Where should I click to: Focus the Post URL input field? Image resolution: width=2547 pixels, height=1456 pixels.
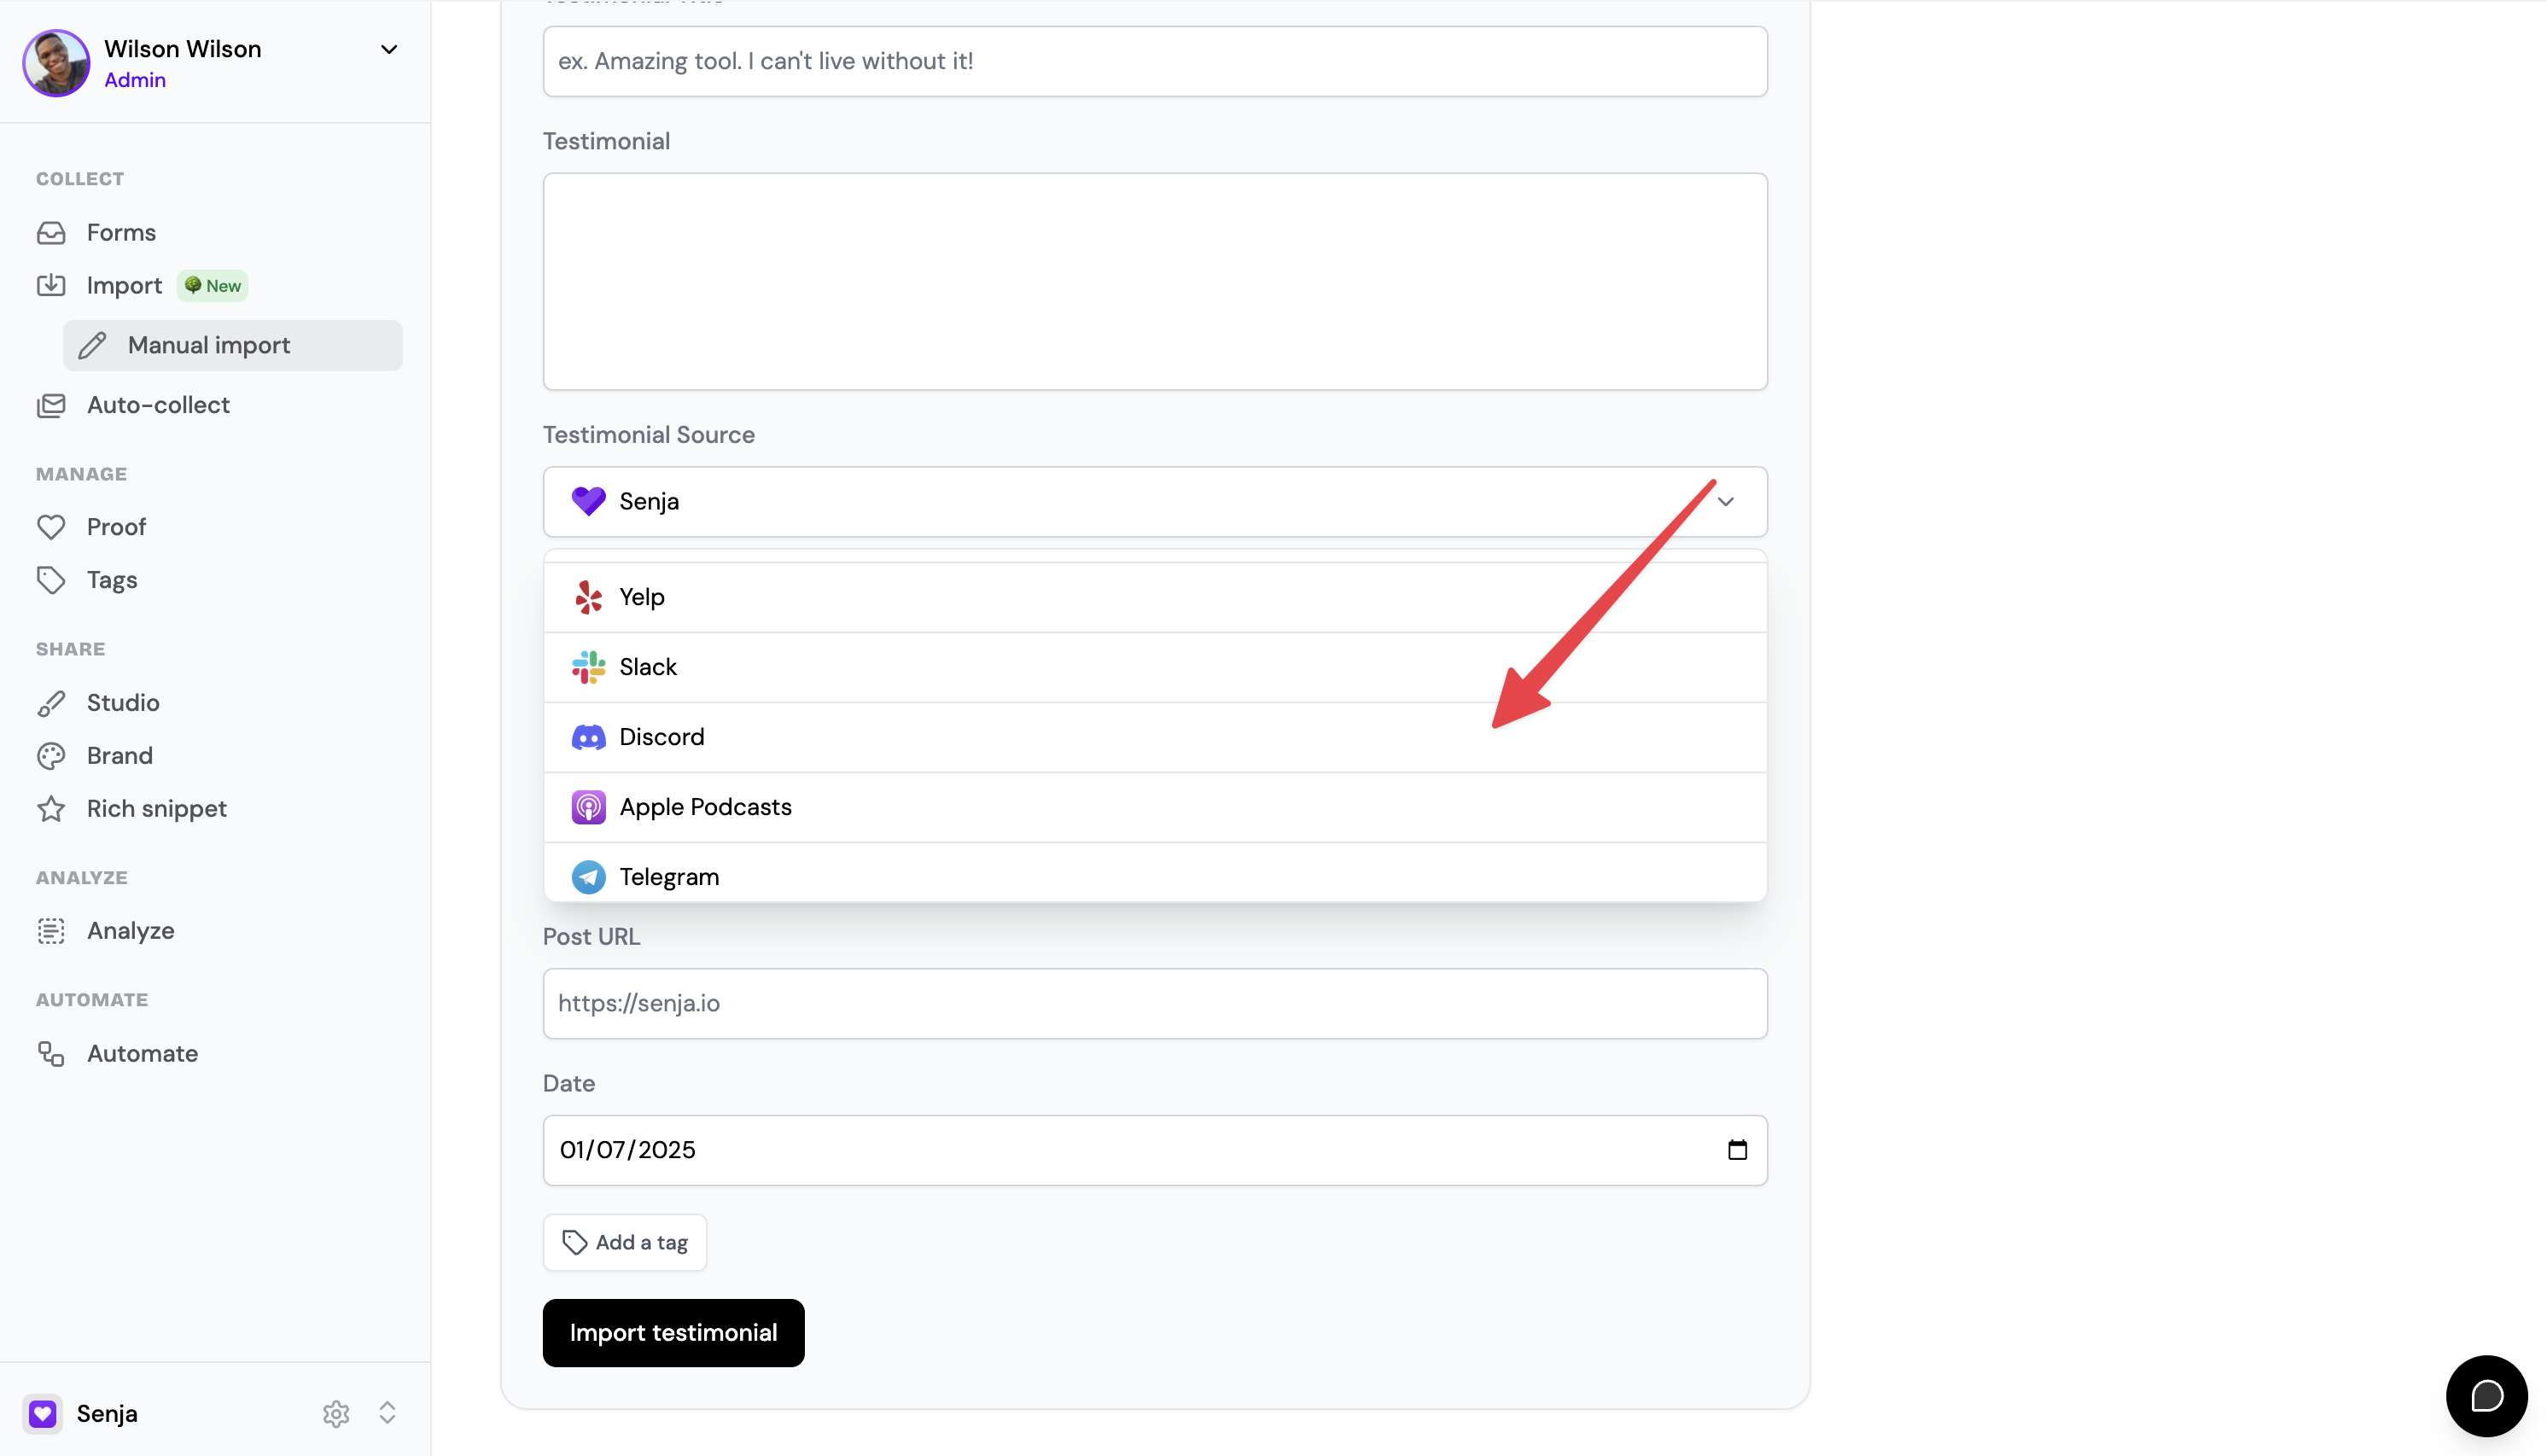click(1155, 1003)
